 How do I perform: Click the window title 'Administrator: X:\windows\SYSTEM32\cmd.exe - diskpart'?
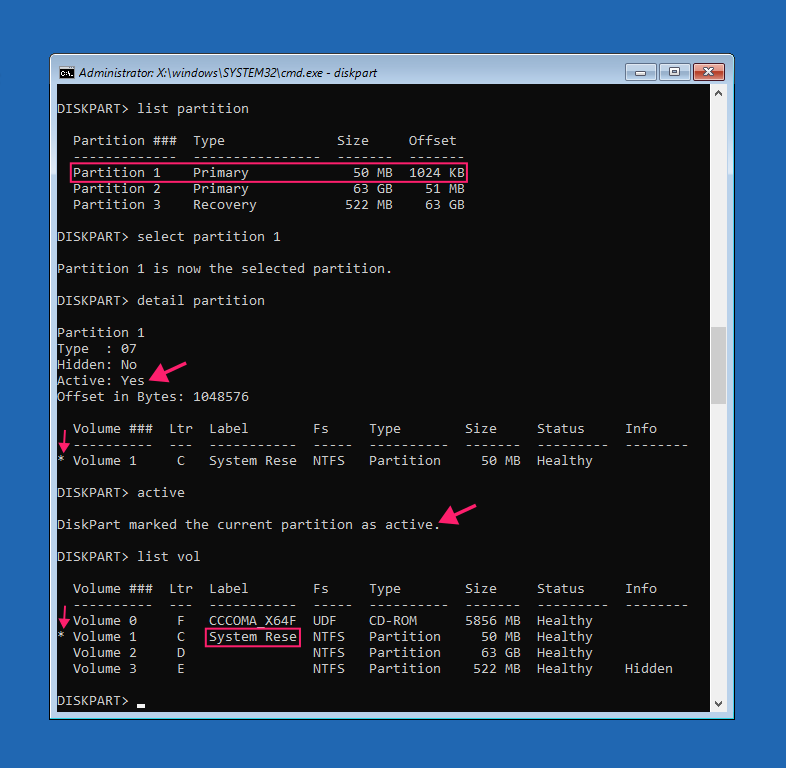(228, 73)
